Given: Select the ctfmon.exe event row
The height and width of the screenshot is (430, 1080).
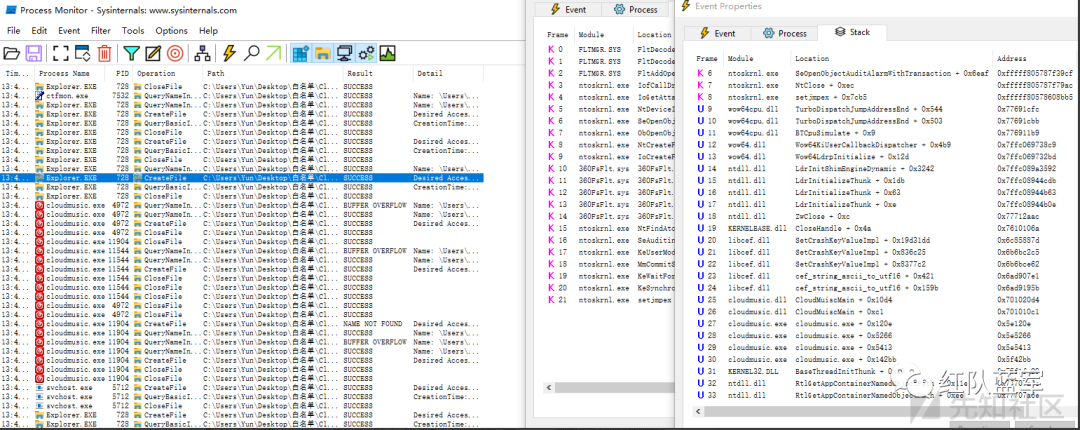Looking at the screenshot, I should (242, 96).
